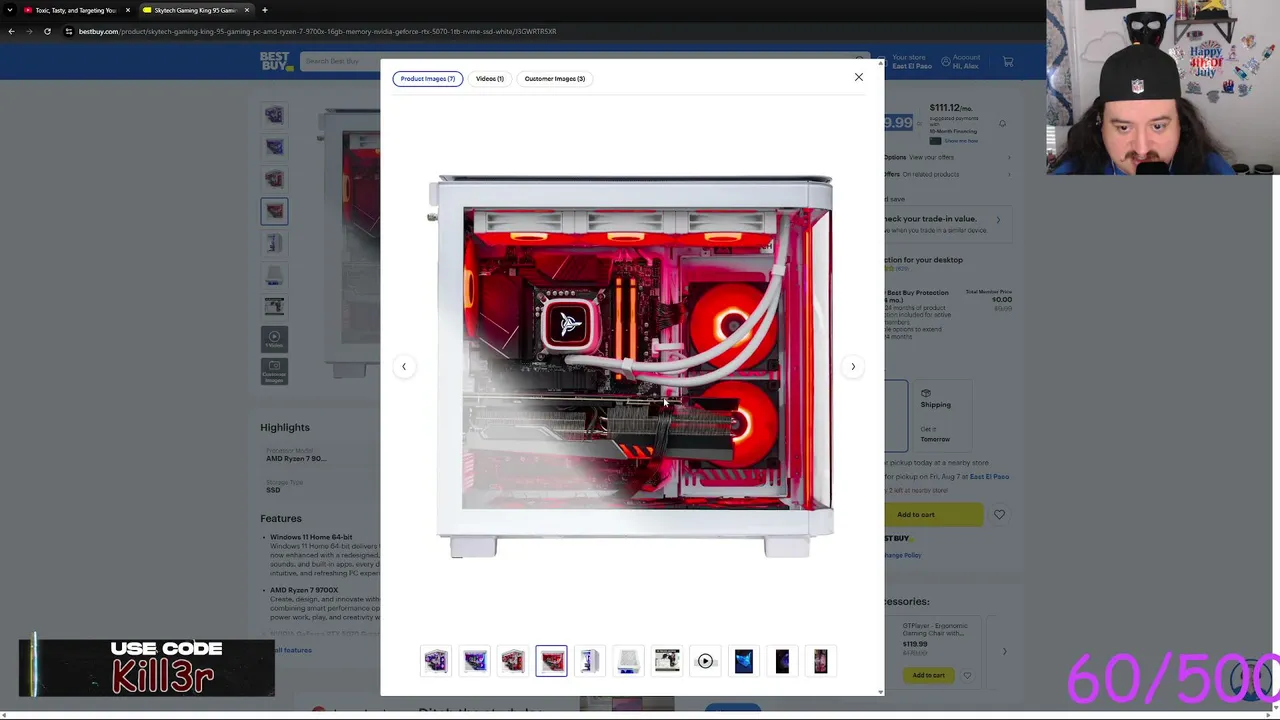Open the video tile in the side thumbnail column
The image size is (1280, 720).
pyautogui.click(x=274, y=339)
